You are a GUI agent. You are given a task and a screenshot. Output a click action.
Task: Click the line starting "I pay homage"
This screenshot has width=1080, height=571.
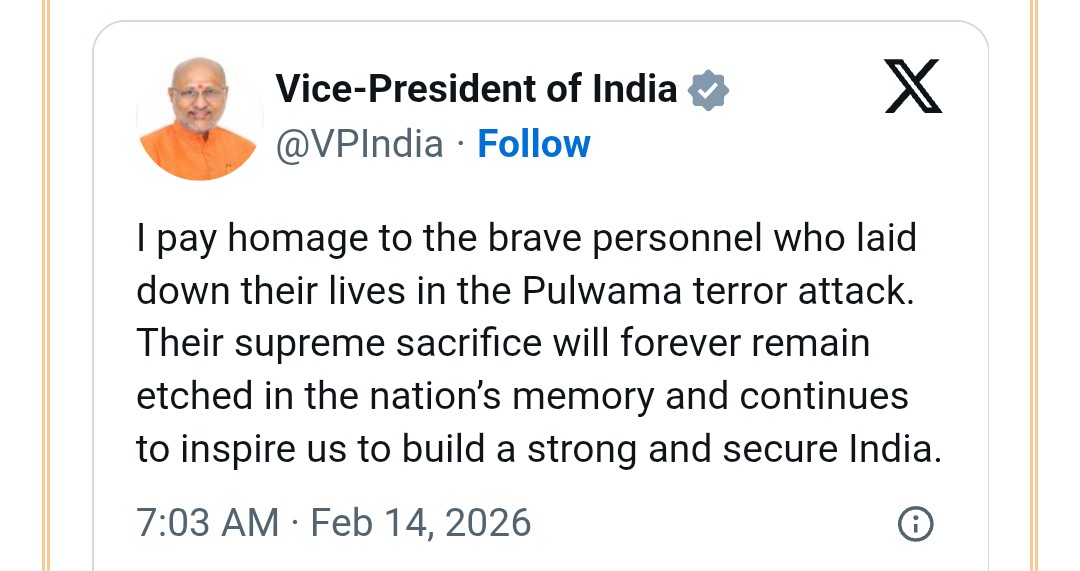[x=526, y=240]
